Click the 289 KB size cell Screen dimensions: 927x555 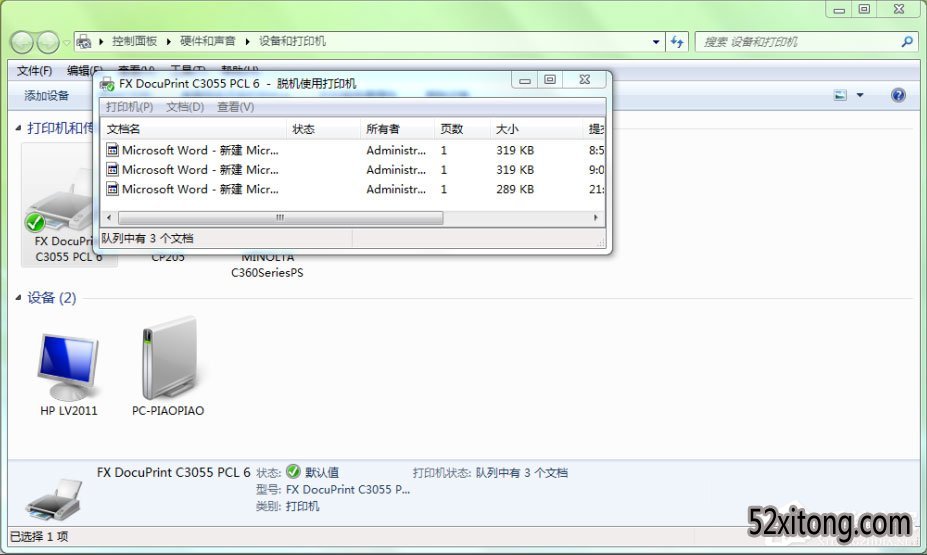pyautogui.click(x=515, y=189)
